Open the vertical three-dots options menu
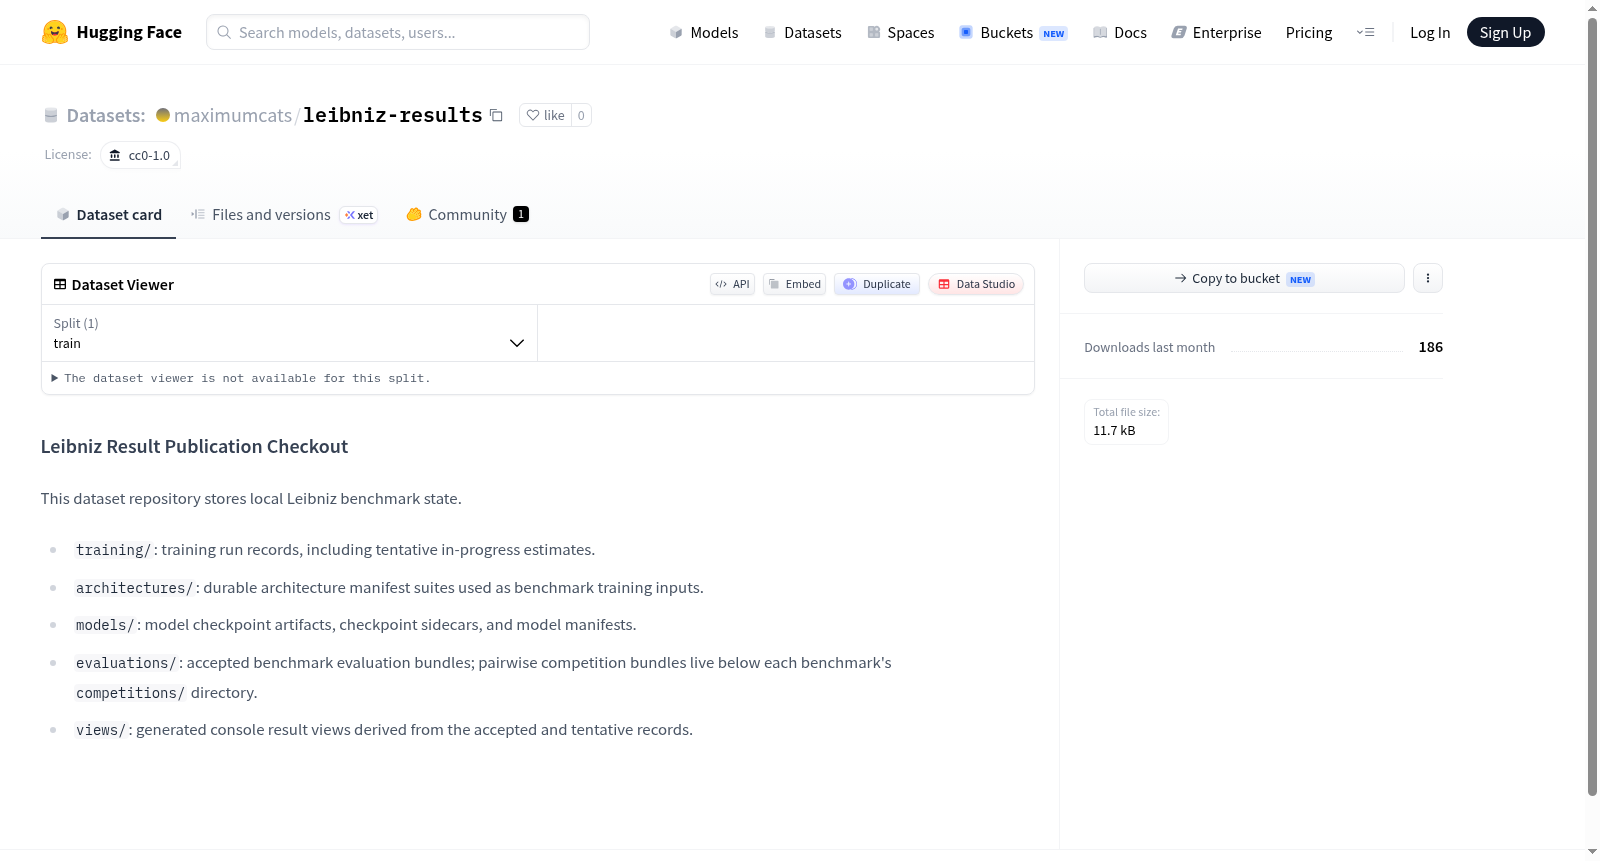The image size is (1600, 861). [x=1428, y=278]
